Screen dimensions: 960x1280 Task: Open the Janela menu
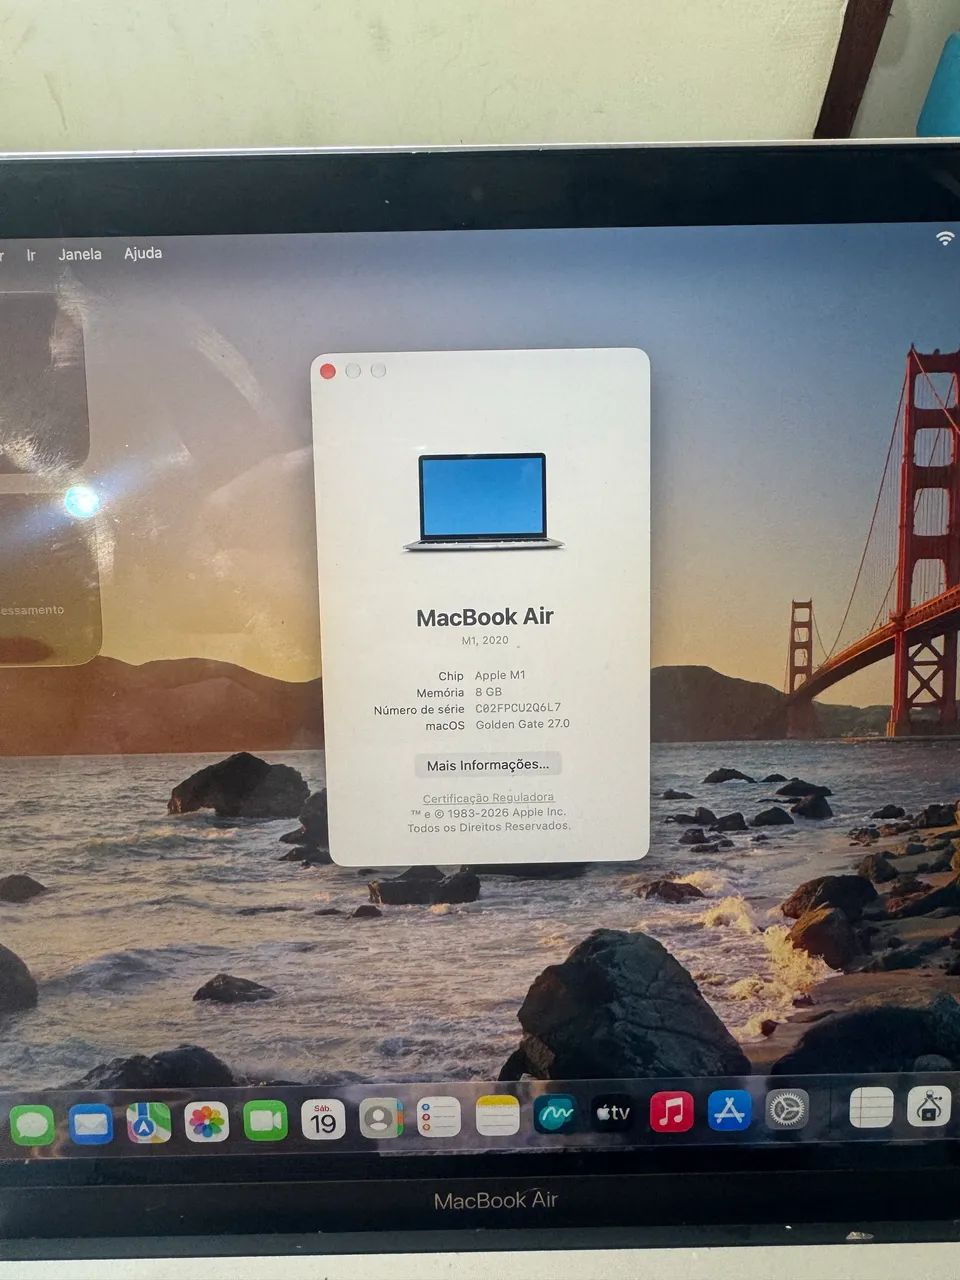coord(80,254)
